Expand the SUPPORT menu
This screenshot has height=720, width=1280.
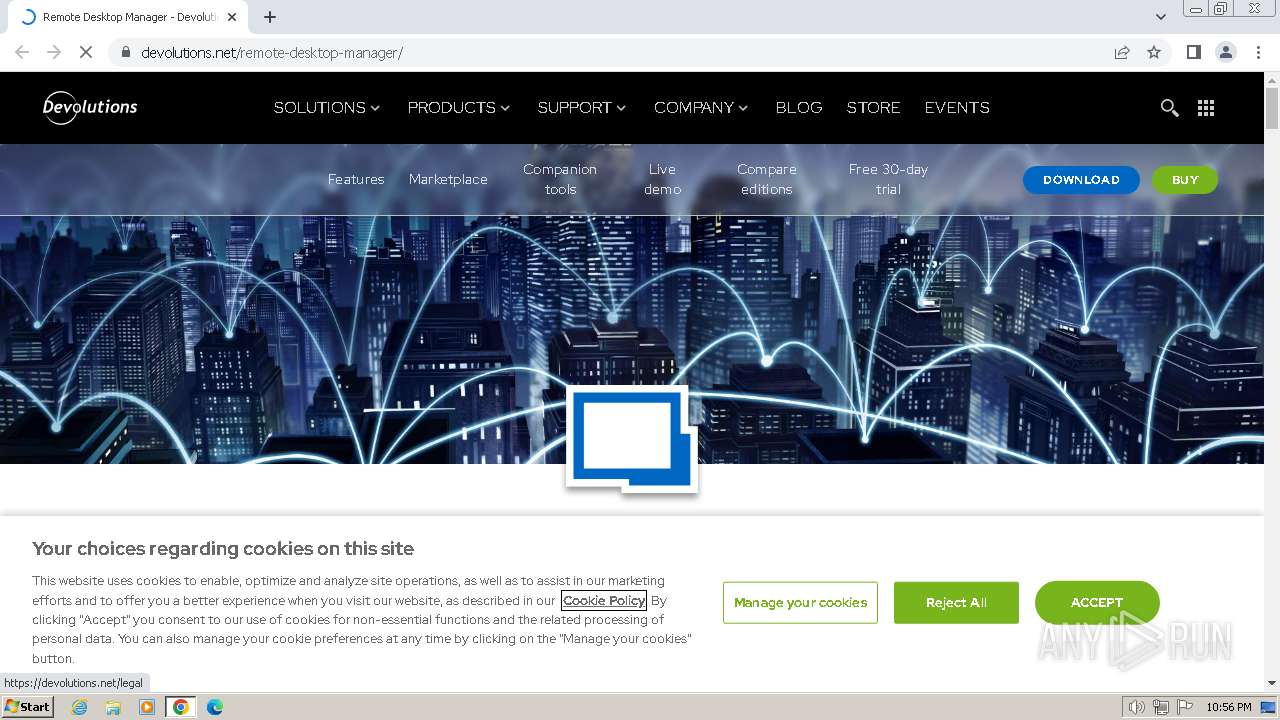(x=582, y=107)
